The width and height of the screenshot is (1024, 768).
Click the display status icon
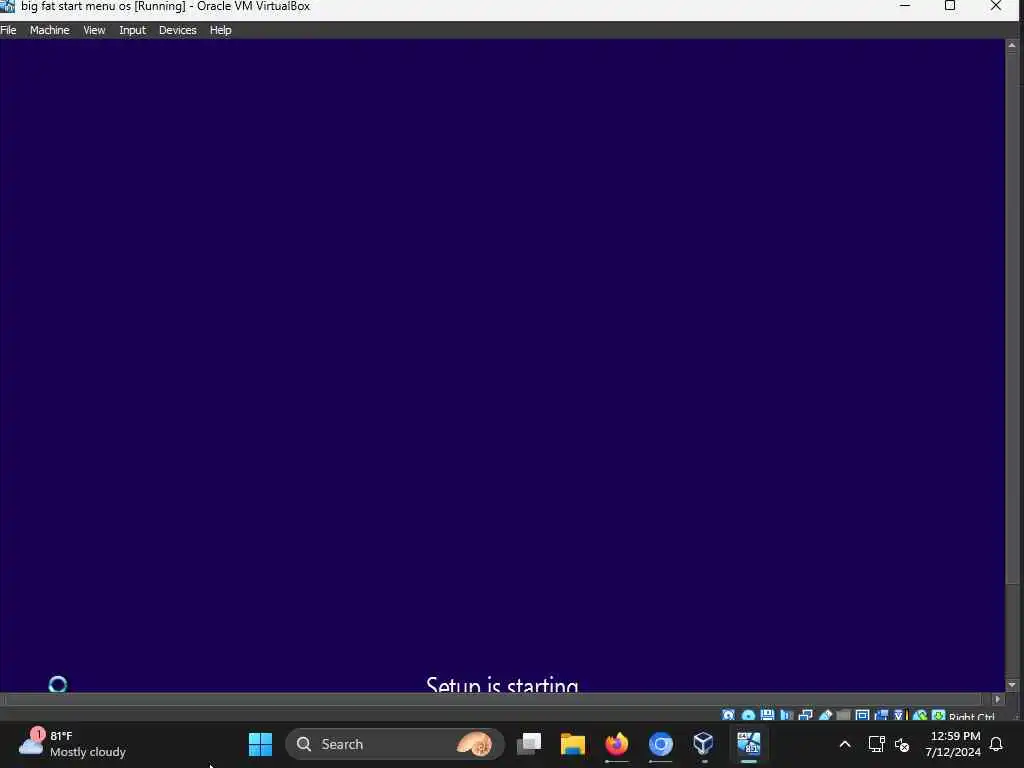tap(862, 715)
